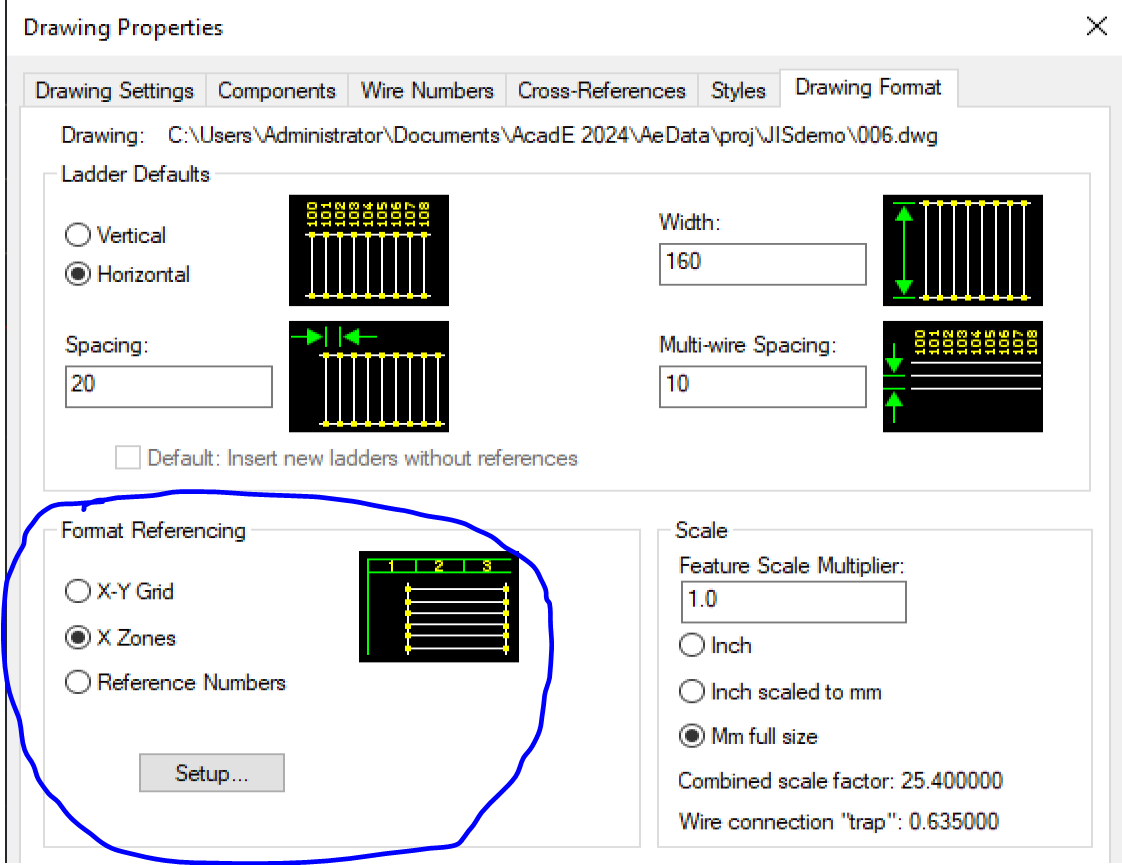Click the ladder rung numbering preview image
1122x865 pixels.
368,250
